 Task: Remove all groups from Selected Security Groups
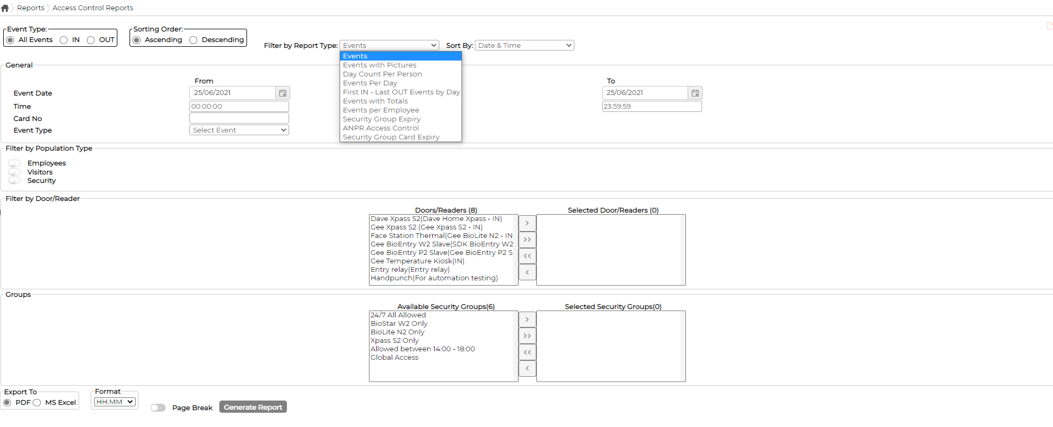pos(527,352)
